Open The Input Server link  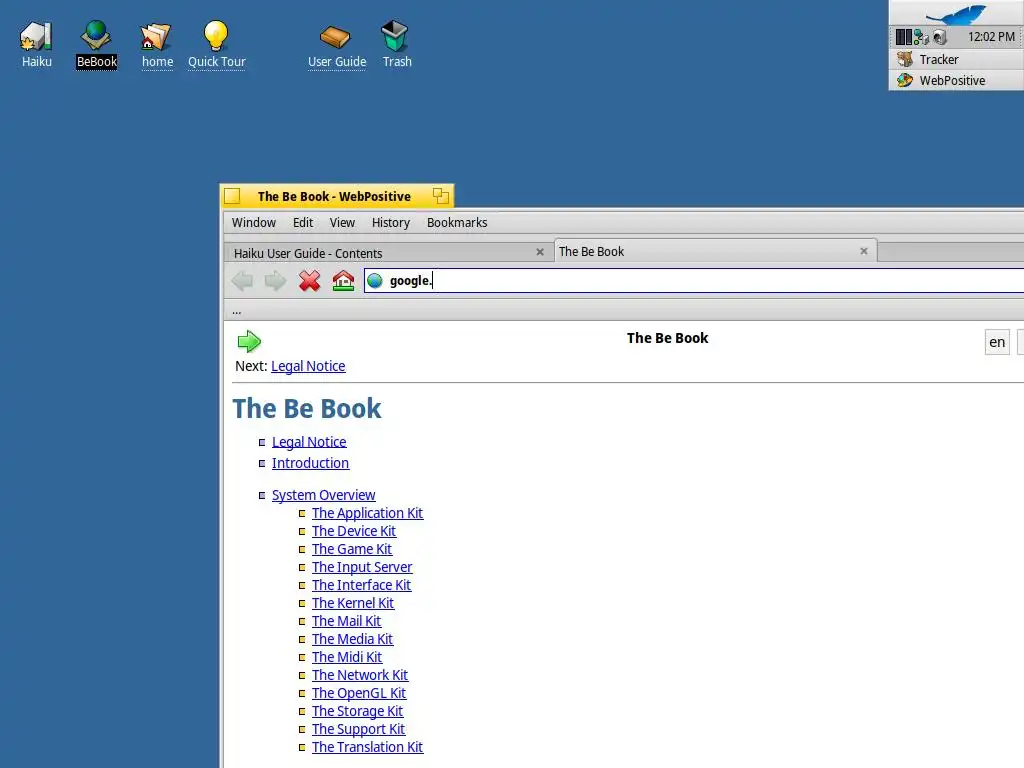(362, 567)
